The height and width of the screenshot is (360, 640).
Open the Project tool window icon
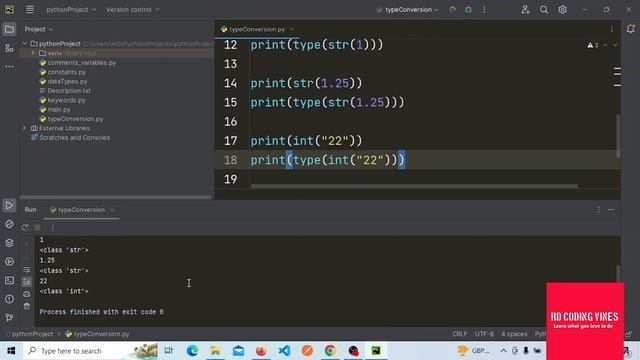point(9,29)
